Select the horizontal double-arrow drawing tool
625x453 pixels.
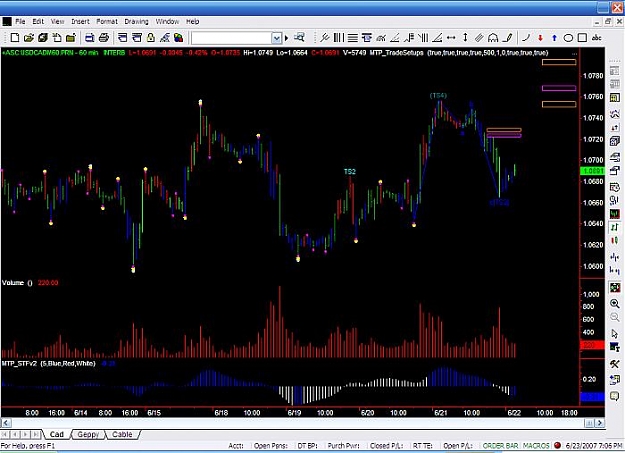click(451, 38)
